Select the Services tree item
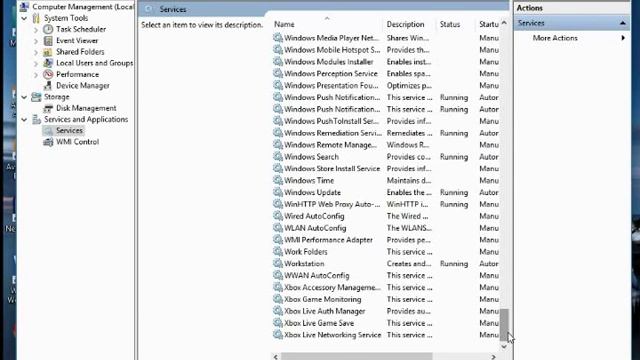Screen dimensions: 640x360 click(69, 131)
